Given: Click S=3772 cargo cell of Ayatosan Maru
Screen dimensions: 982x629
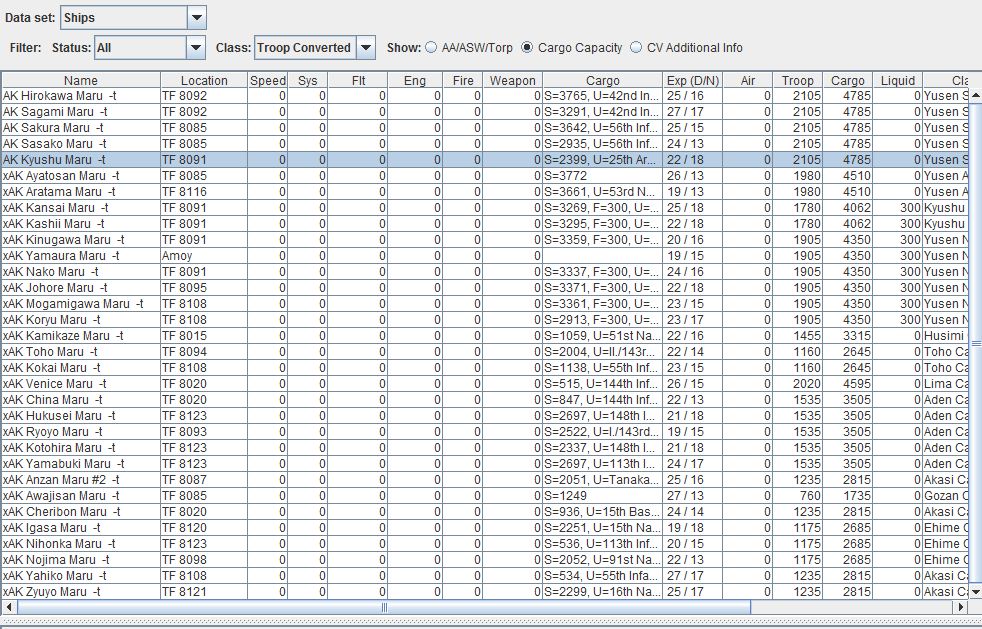Looking at the screenshot, I should click(x=602, y=176).
